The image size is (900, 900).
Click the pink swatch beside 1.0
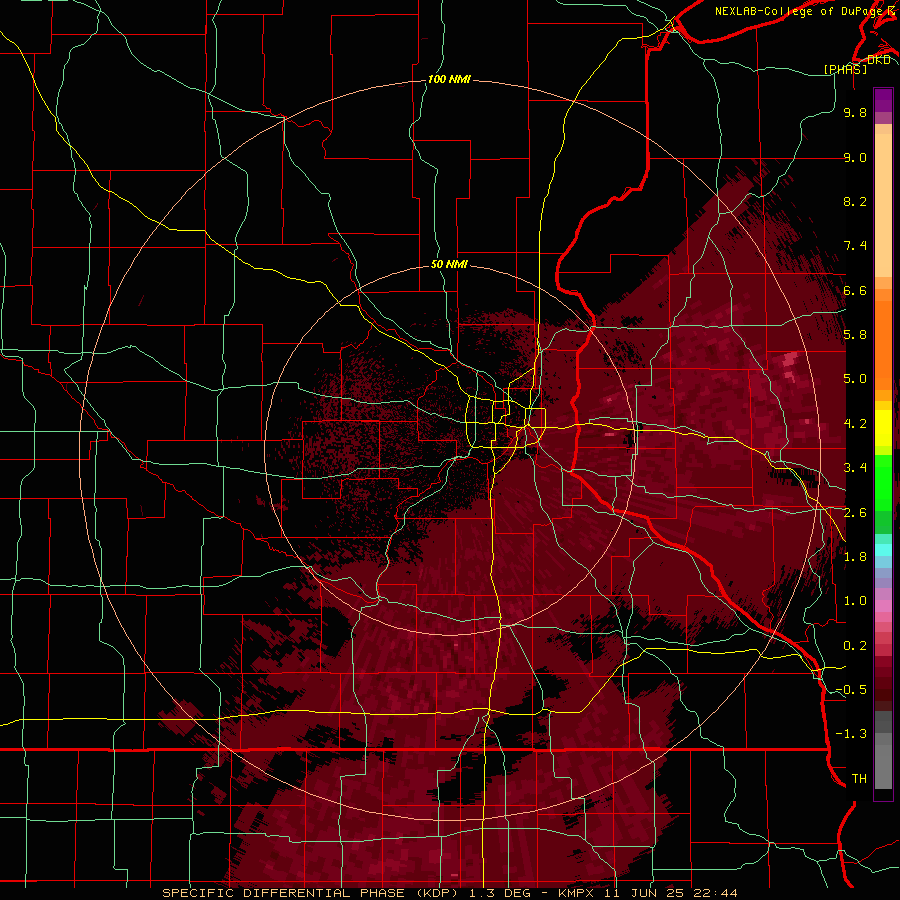click(883, 606)
